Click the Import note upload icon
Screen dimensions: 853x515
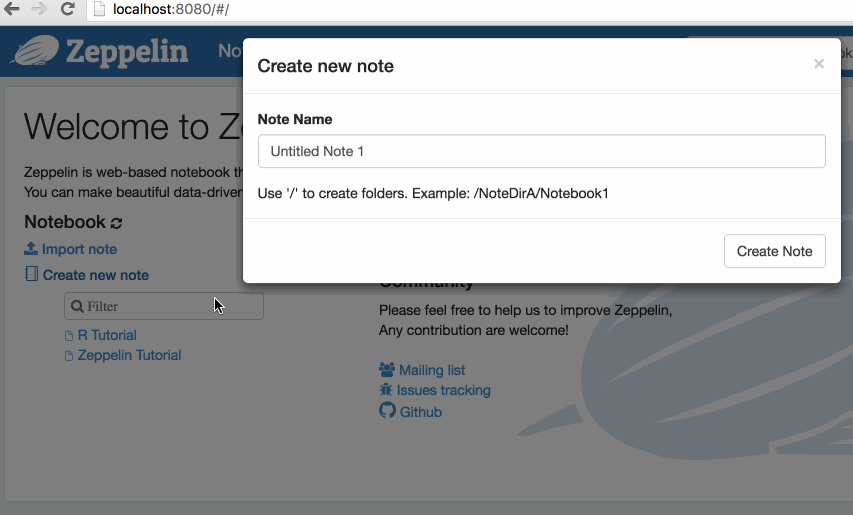pos(31,249)
